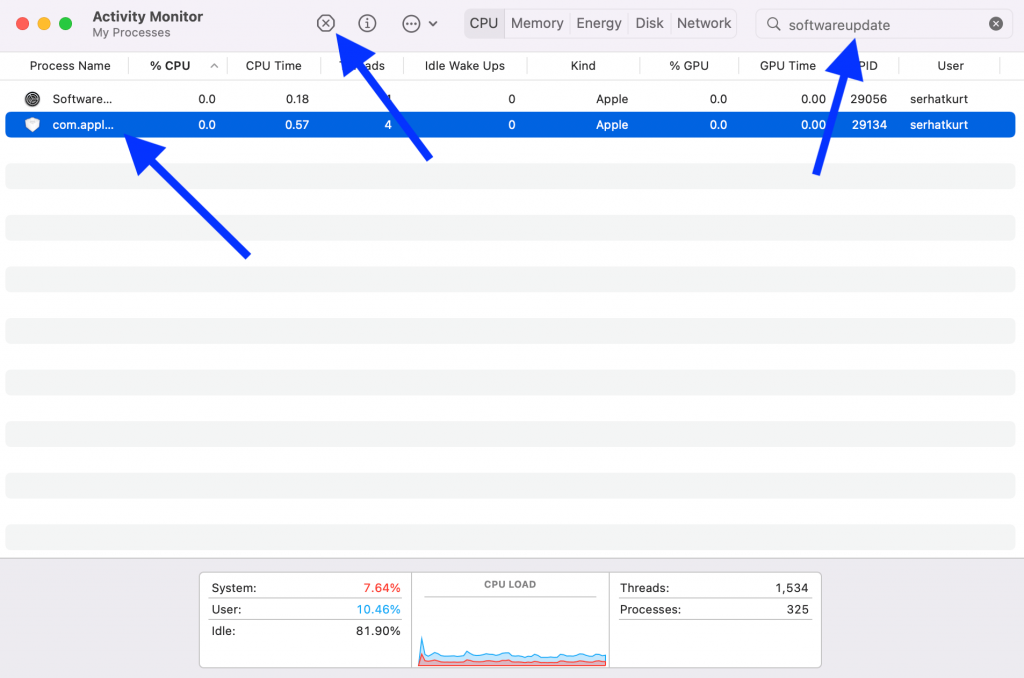Click the Stop process (X) toolbar icon
Viewport: 1024px width, 678px height.
(x=325, y=24)
